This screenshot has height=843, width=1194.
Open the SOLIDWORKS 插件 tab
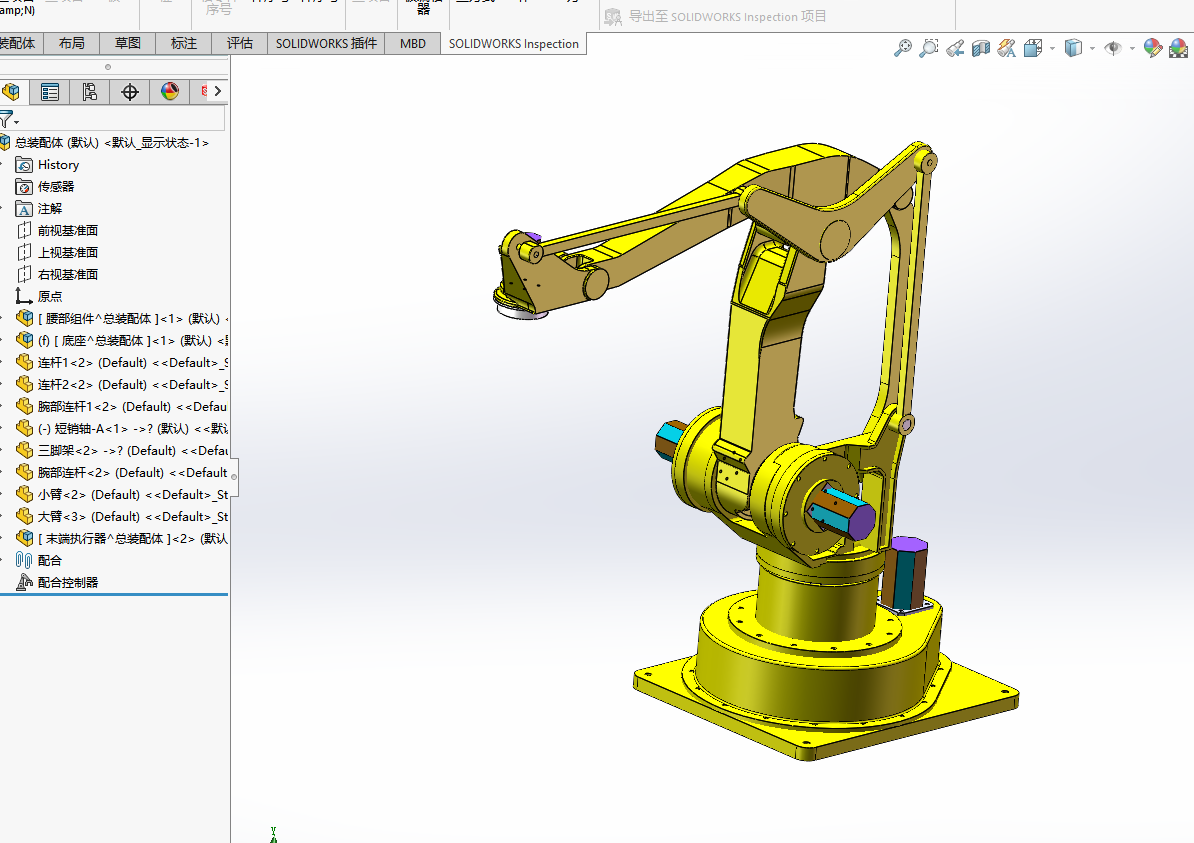point(326,43)
